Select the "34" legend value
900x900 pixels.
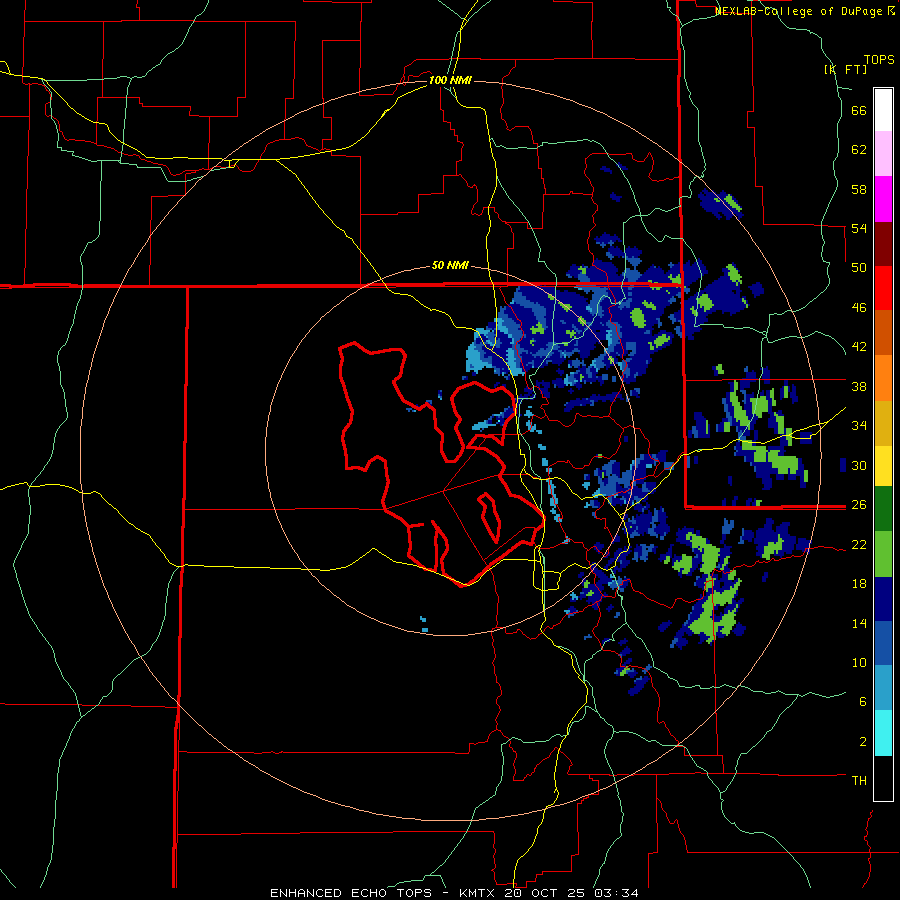pyautogui.click(x=859, y=426)
